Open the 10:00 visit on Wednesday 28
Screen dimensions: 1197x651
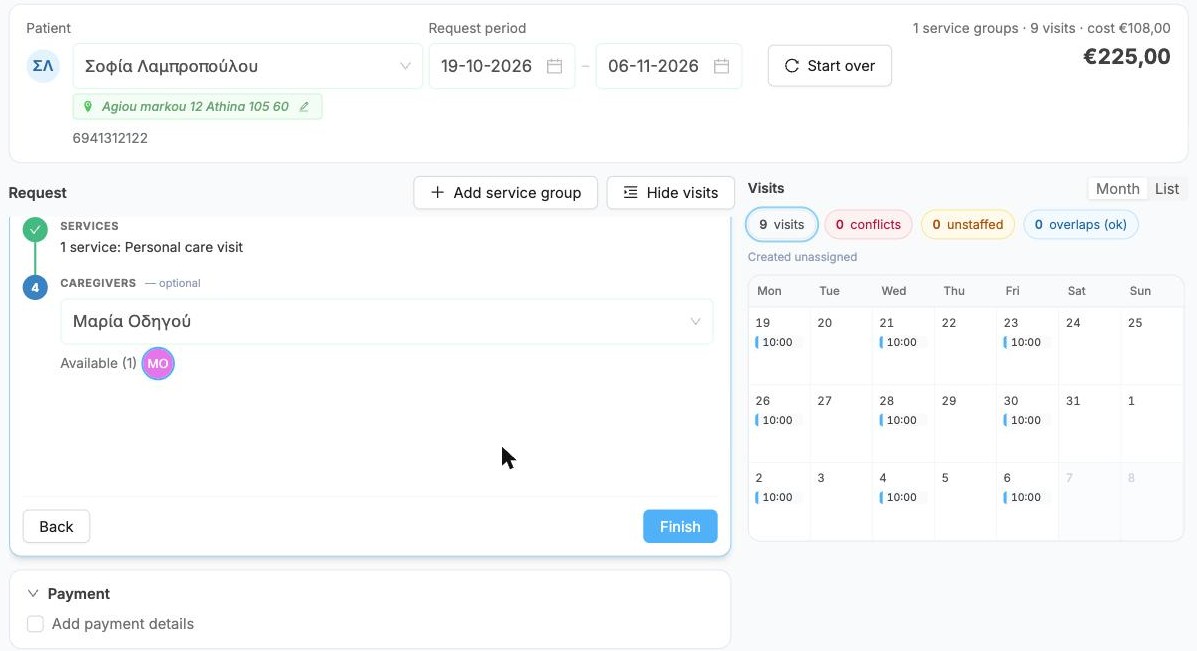901,421
